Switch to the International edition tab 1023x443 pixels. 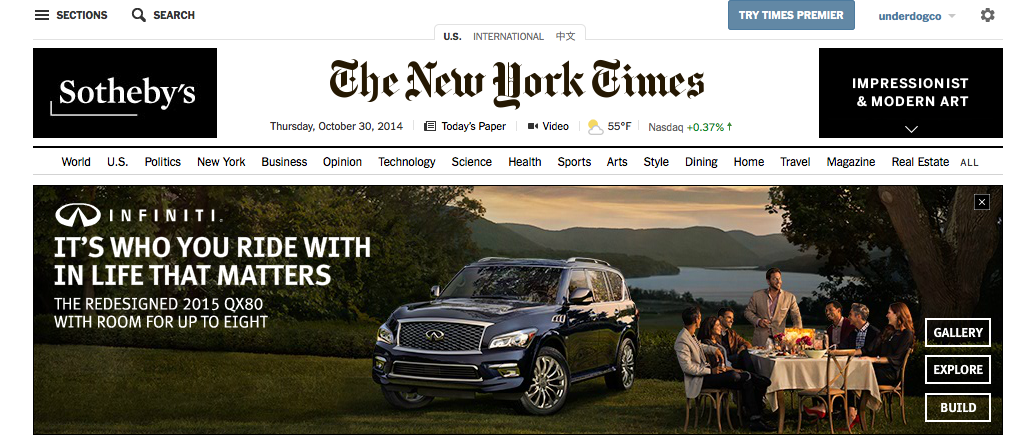pos(508,37)
